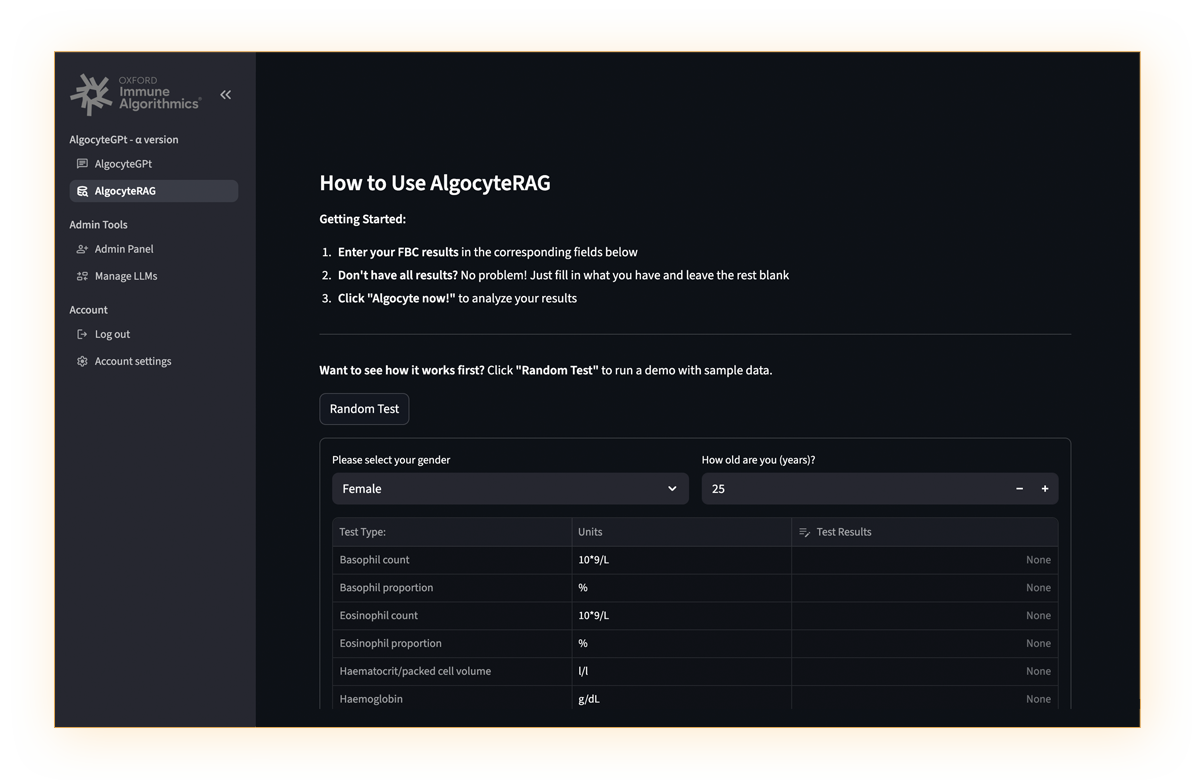
Task: Edit Eosinophil count test result cell
Action: click(x=924, y=616)
